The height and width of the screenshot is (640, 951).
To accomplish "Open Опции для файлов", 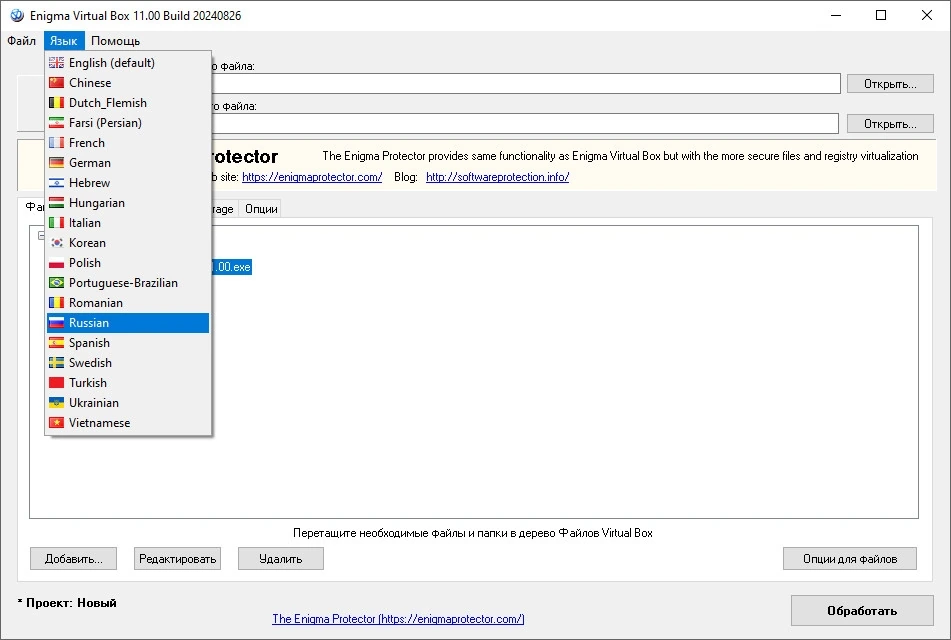I will coord(850,559).
